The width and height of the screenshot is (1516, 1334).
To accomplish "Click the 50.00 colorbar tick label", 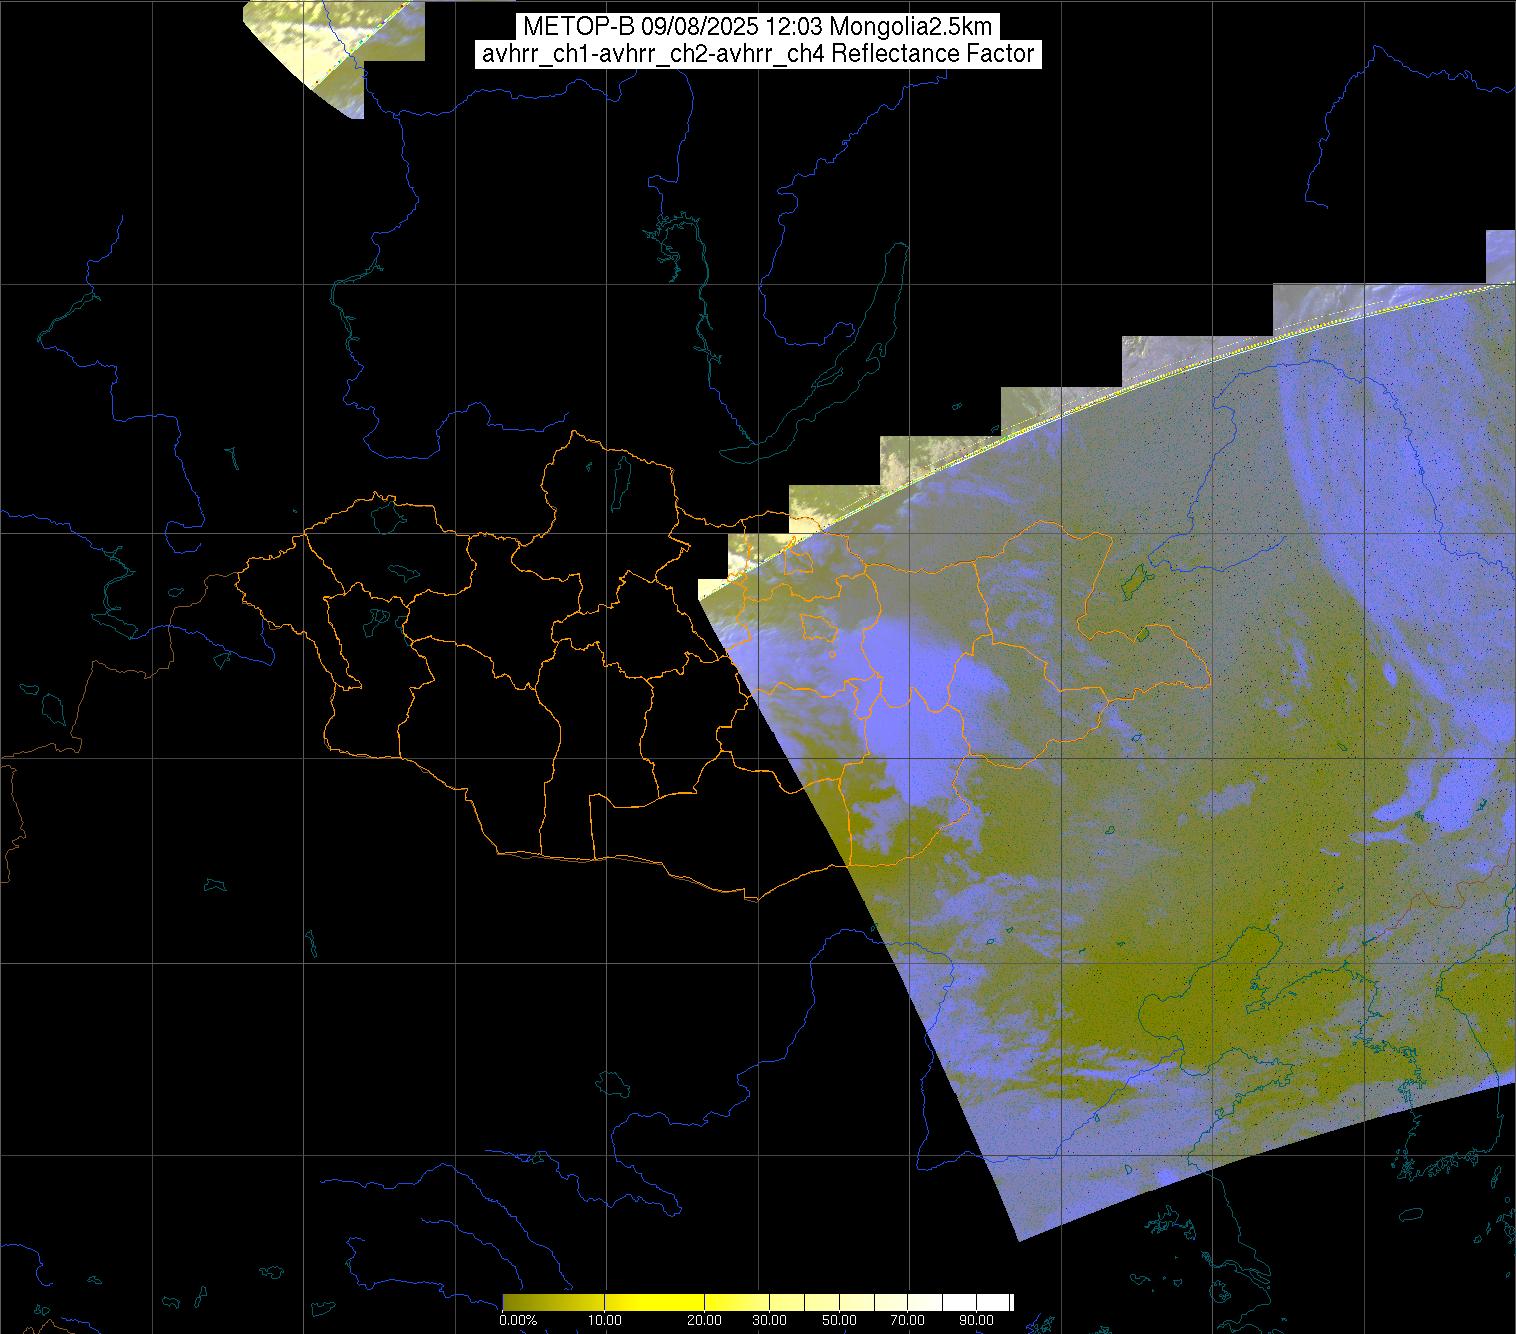I will 840,1321.
